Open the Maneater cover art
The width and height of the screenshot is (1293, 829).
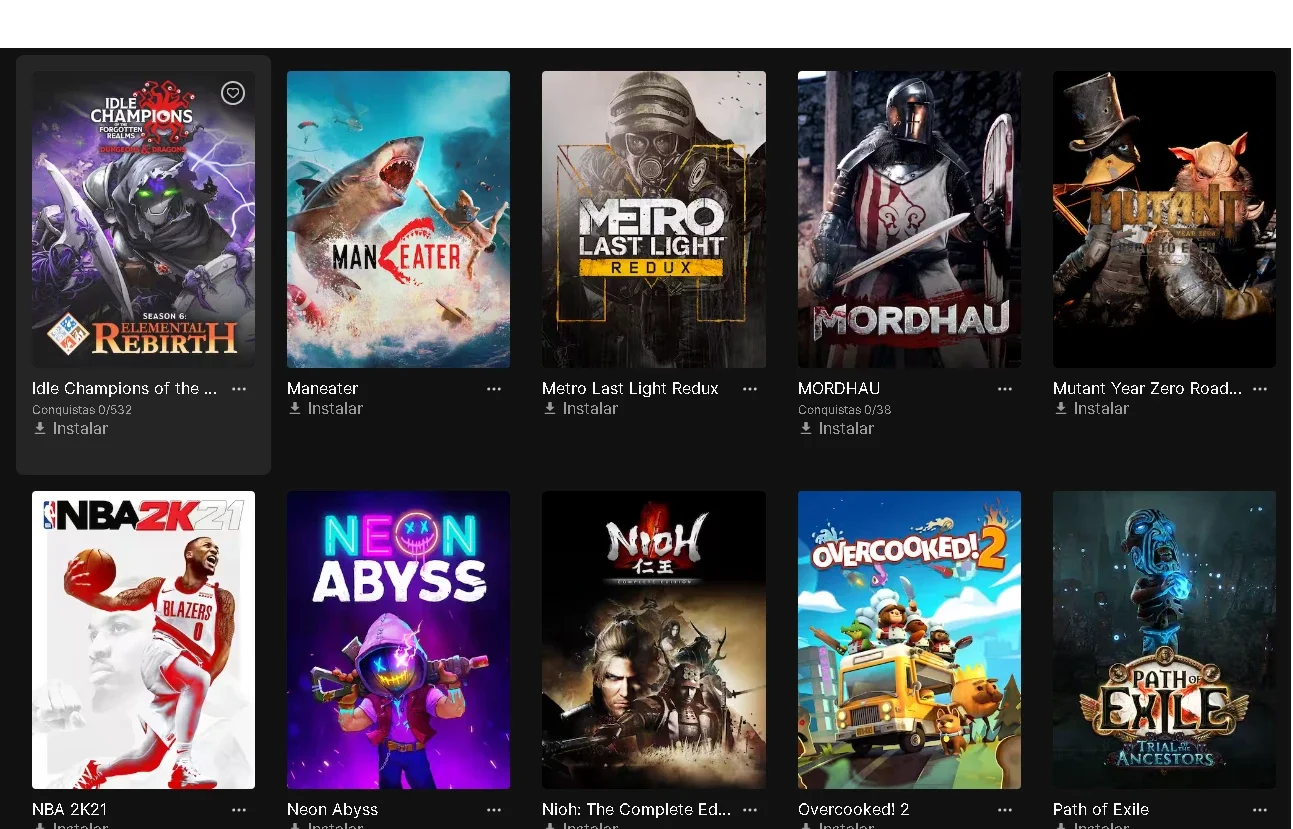point(398,219)
